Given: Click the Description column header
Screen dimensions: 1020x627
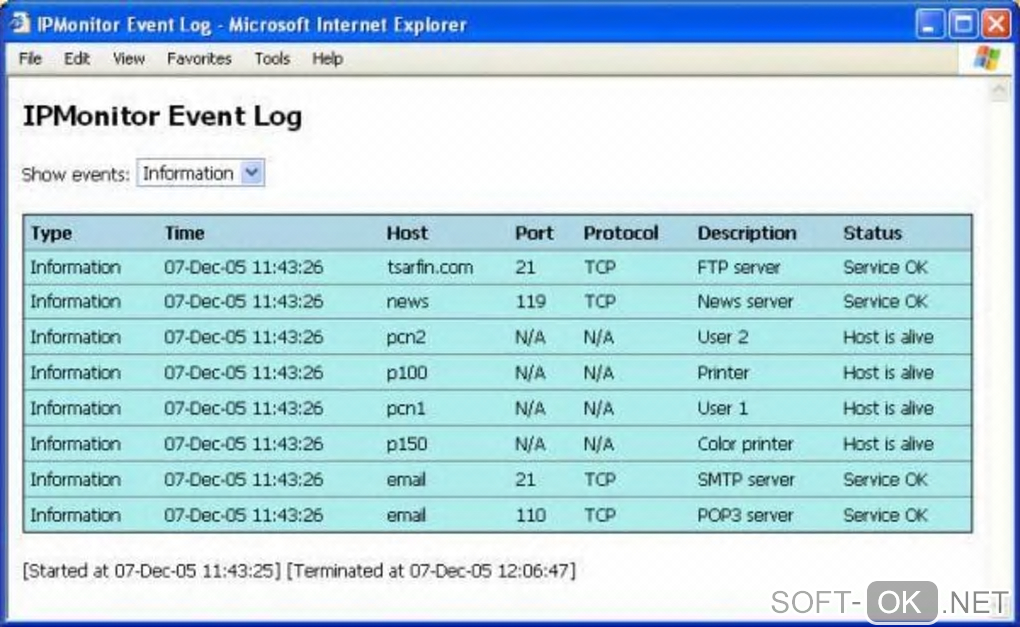Looking at the screenshot, I should [x=747, y=233].
